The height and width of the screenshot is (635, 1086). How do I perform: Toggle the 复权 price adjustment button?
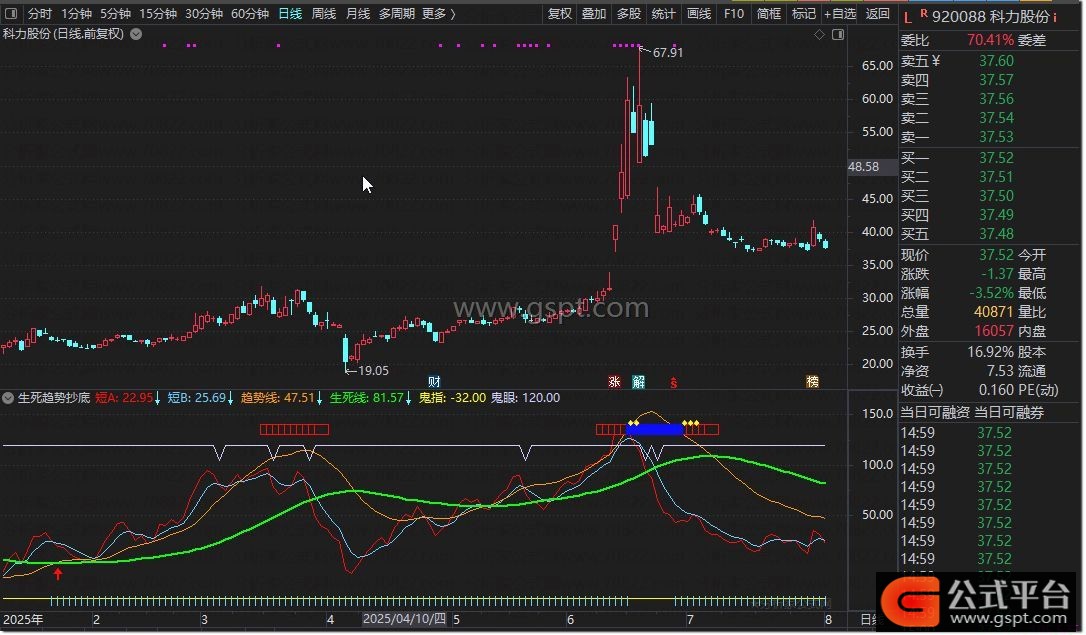[560, 14]
